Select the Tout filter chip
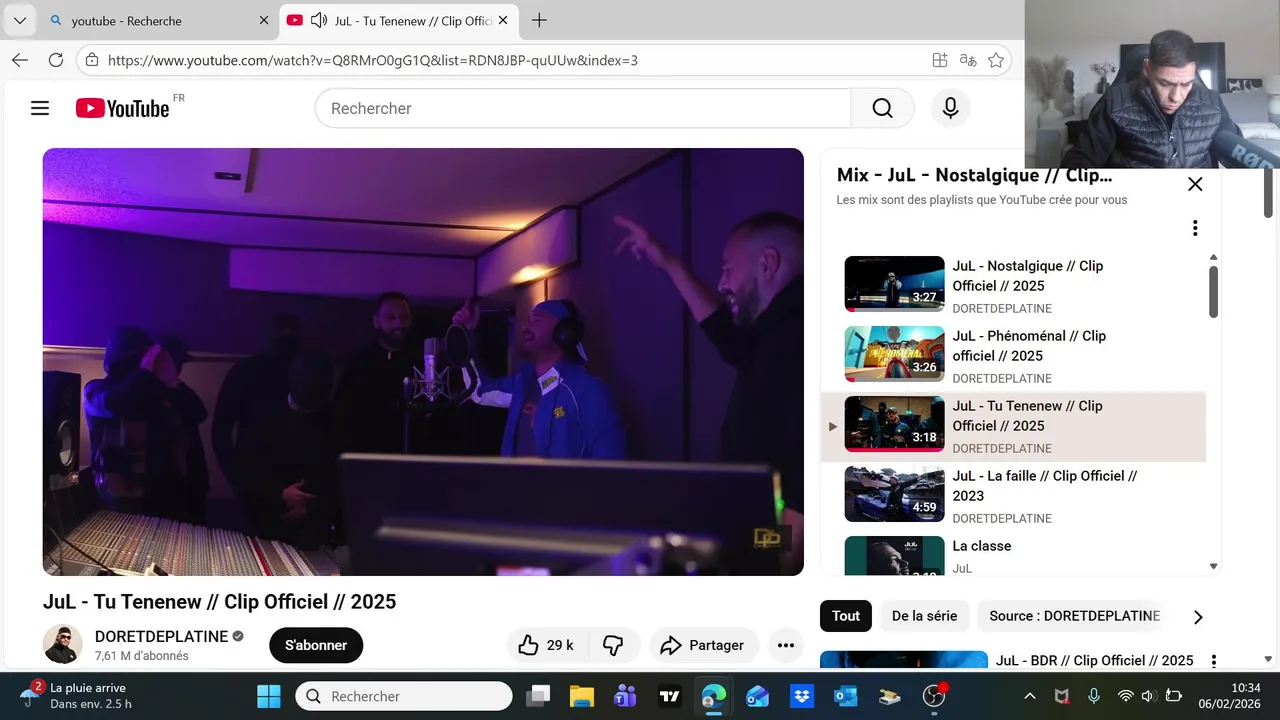The width and height of the screenshot is (1280, 720). click(846, 616)
